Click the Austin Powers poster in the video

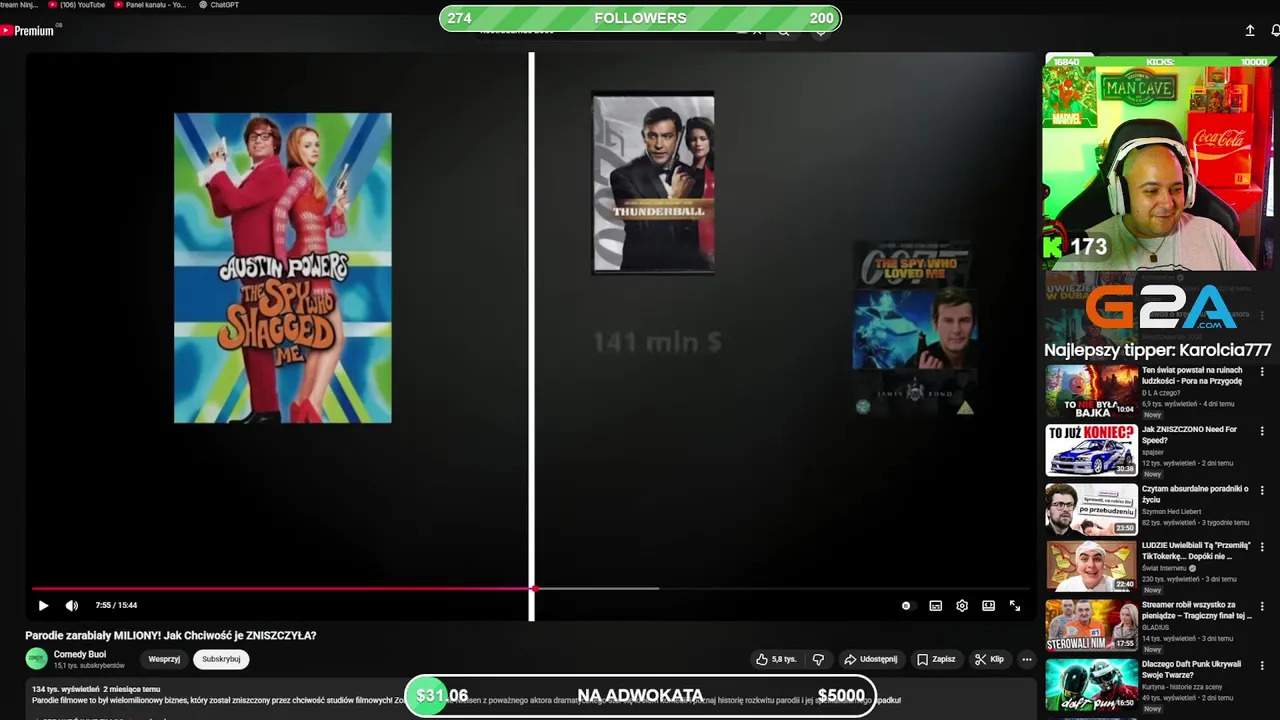(283, 268)
